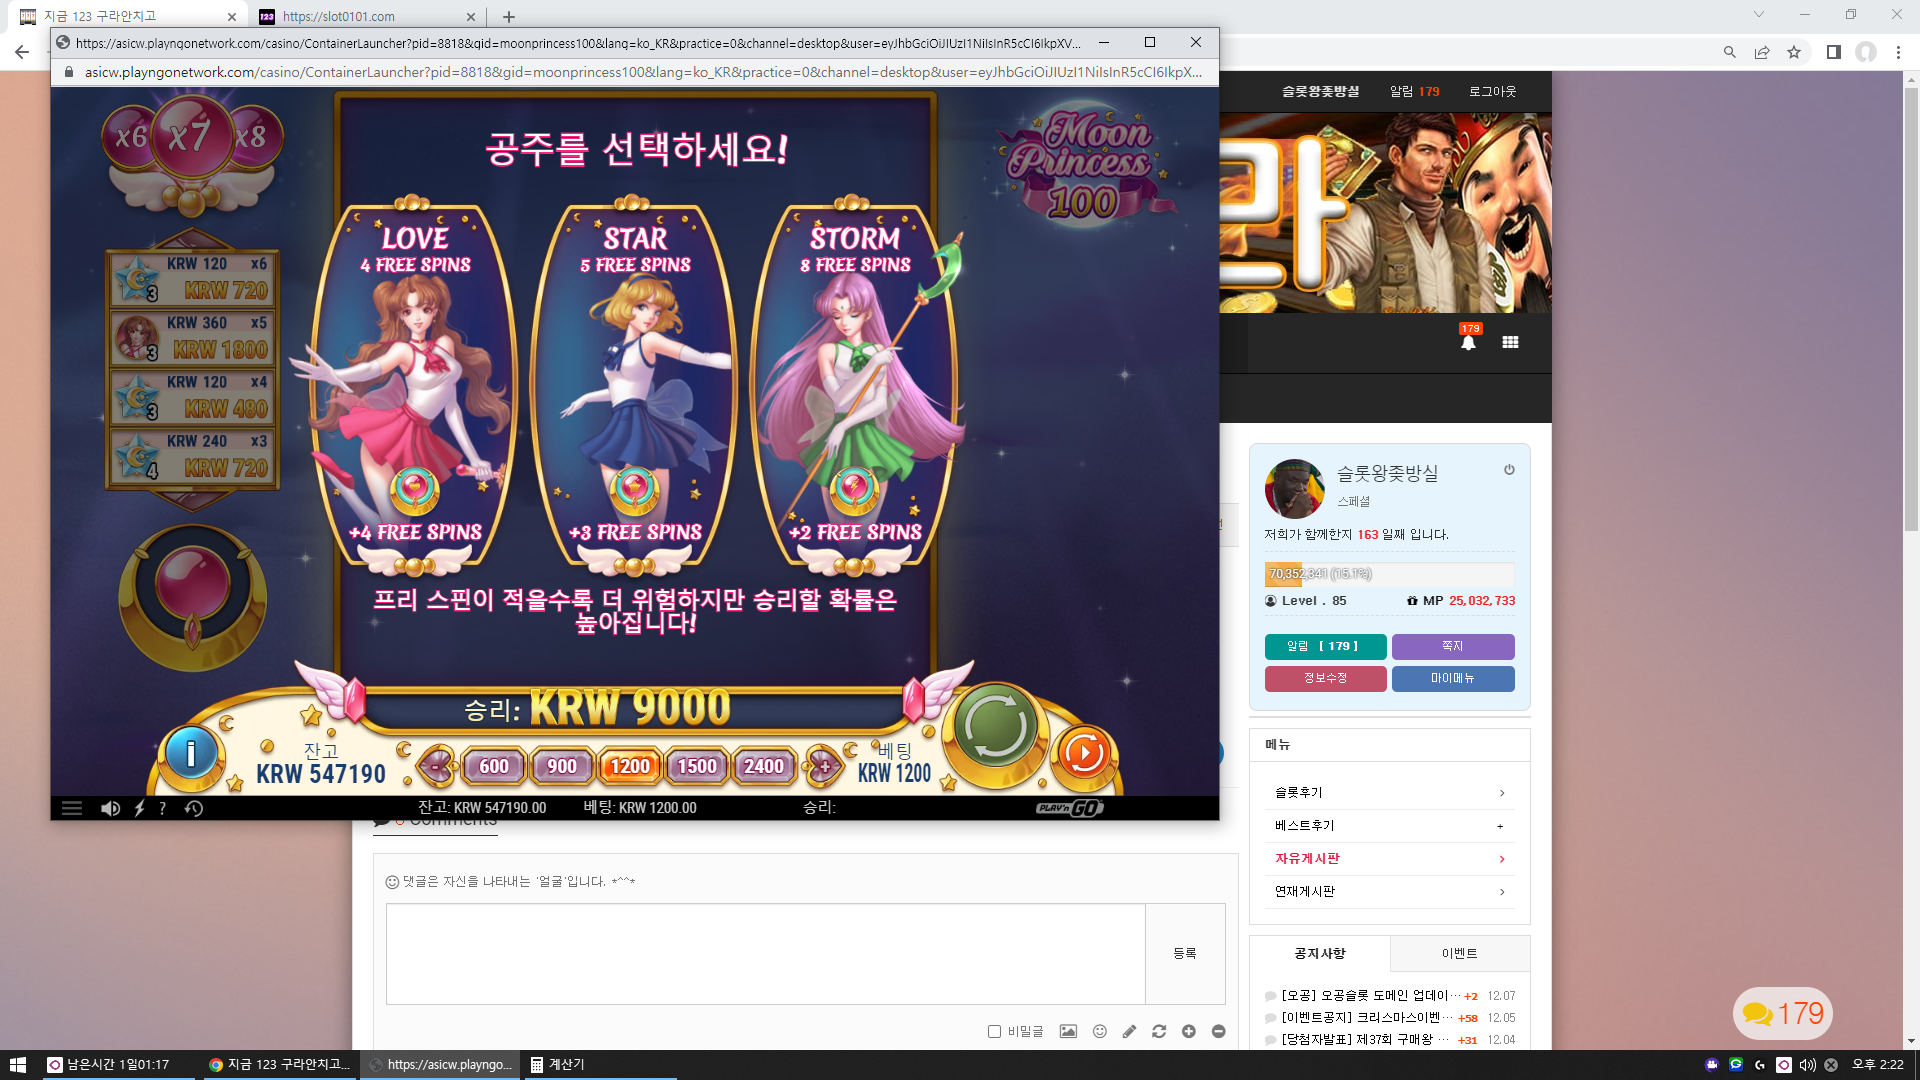The width and height of the screenshot is (1920, 1080).
Task: Click the profile avatar image
Action: (x=1295, y=489)
